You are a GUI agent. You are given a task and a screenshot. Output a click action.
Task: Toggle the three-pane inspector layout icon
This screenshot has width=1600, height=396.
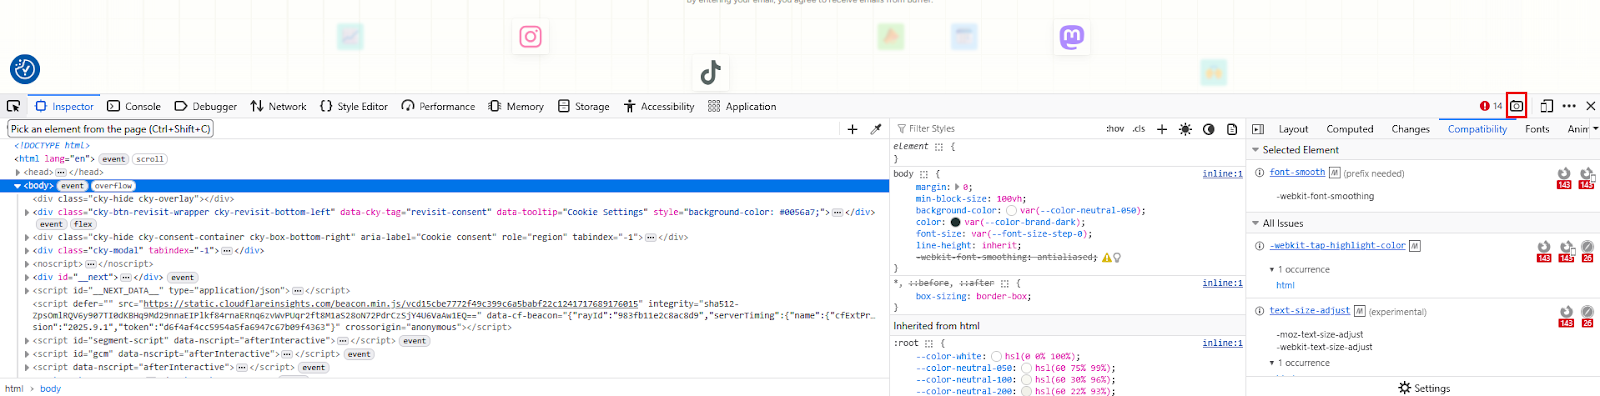1258,129
